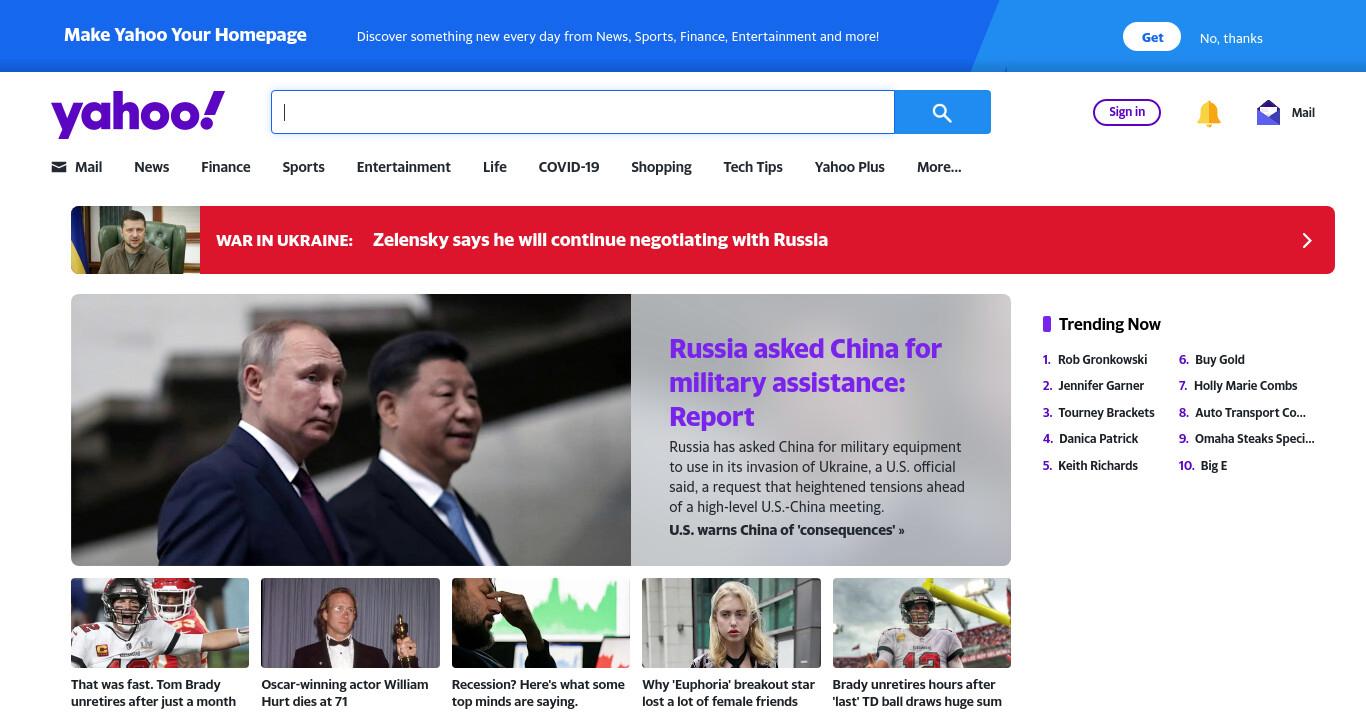Open the notifications bell icon
Image resolution: width=1366 pixels, height=728 pixels.
click(1209, 113)
